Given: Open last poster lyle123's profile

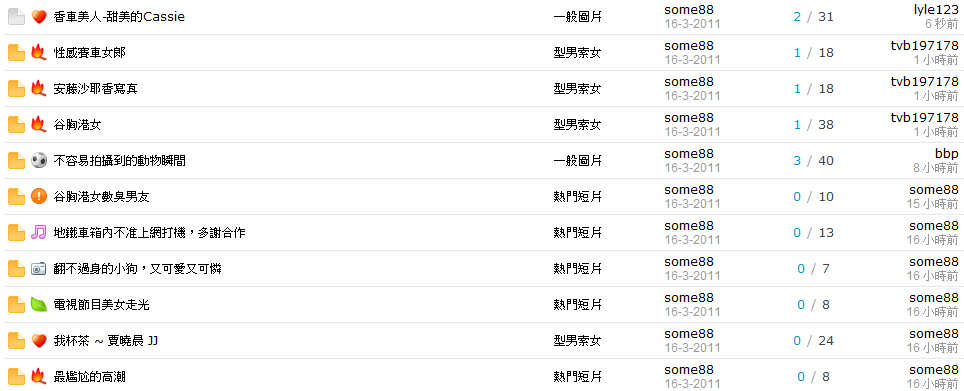Looking at the screenshot, I should (x=936, y=10).
